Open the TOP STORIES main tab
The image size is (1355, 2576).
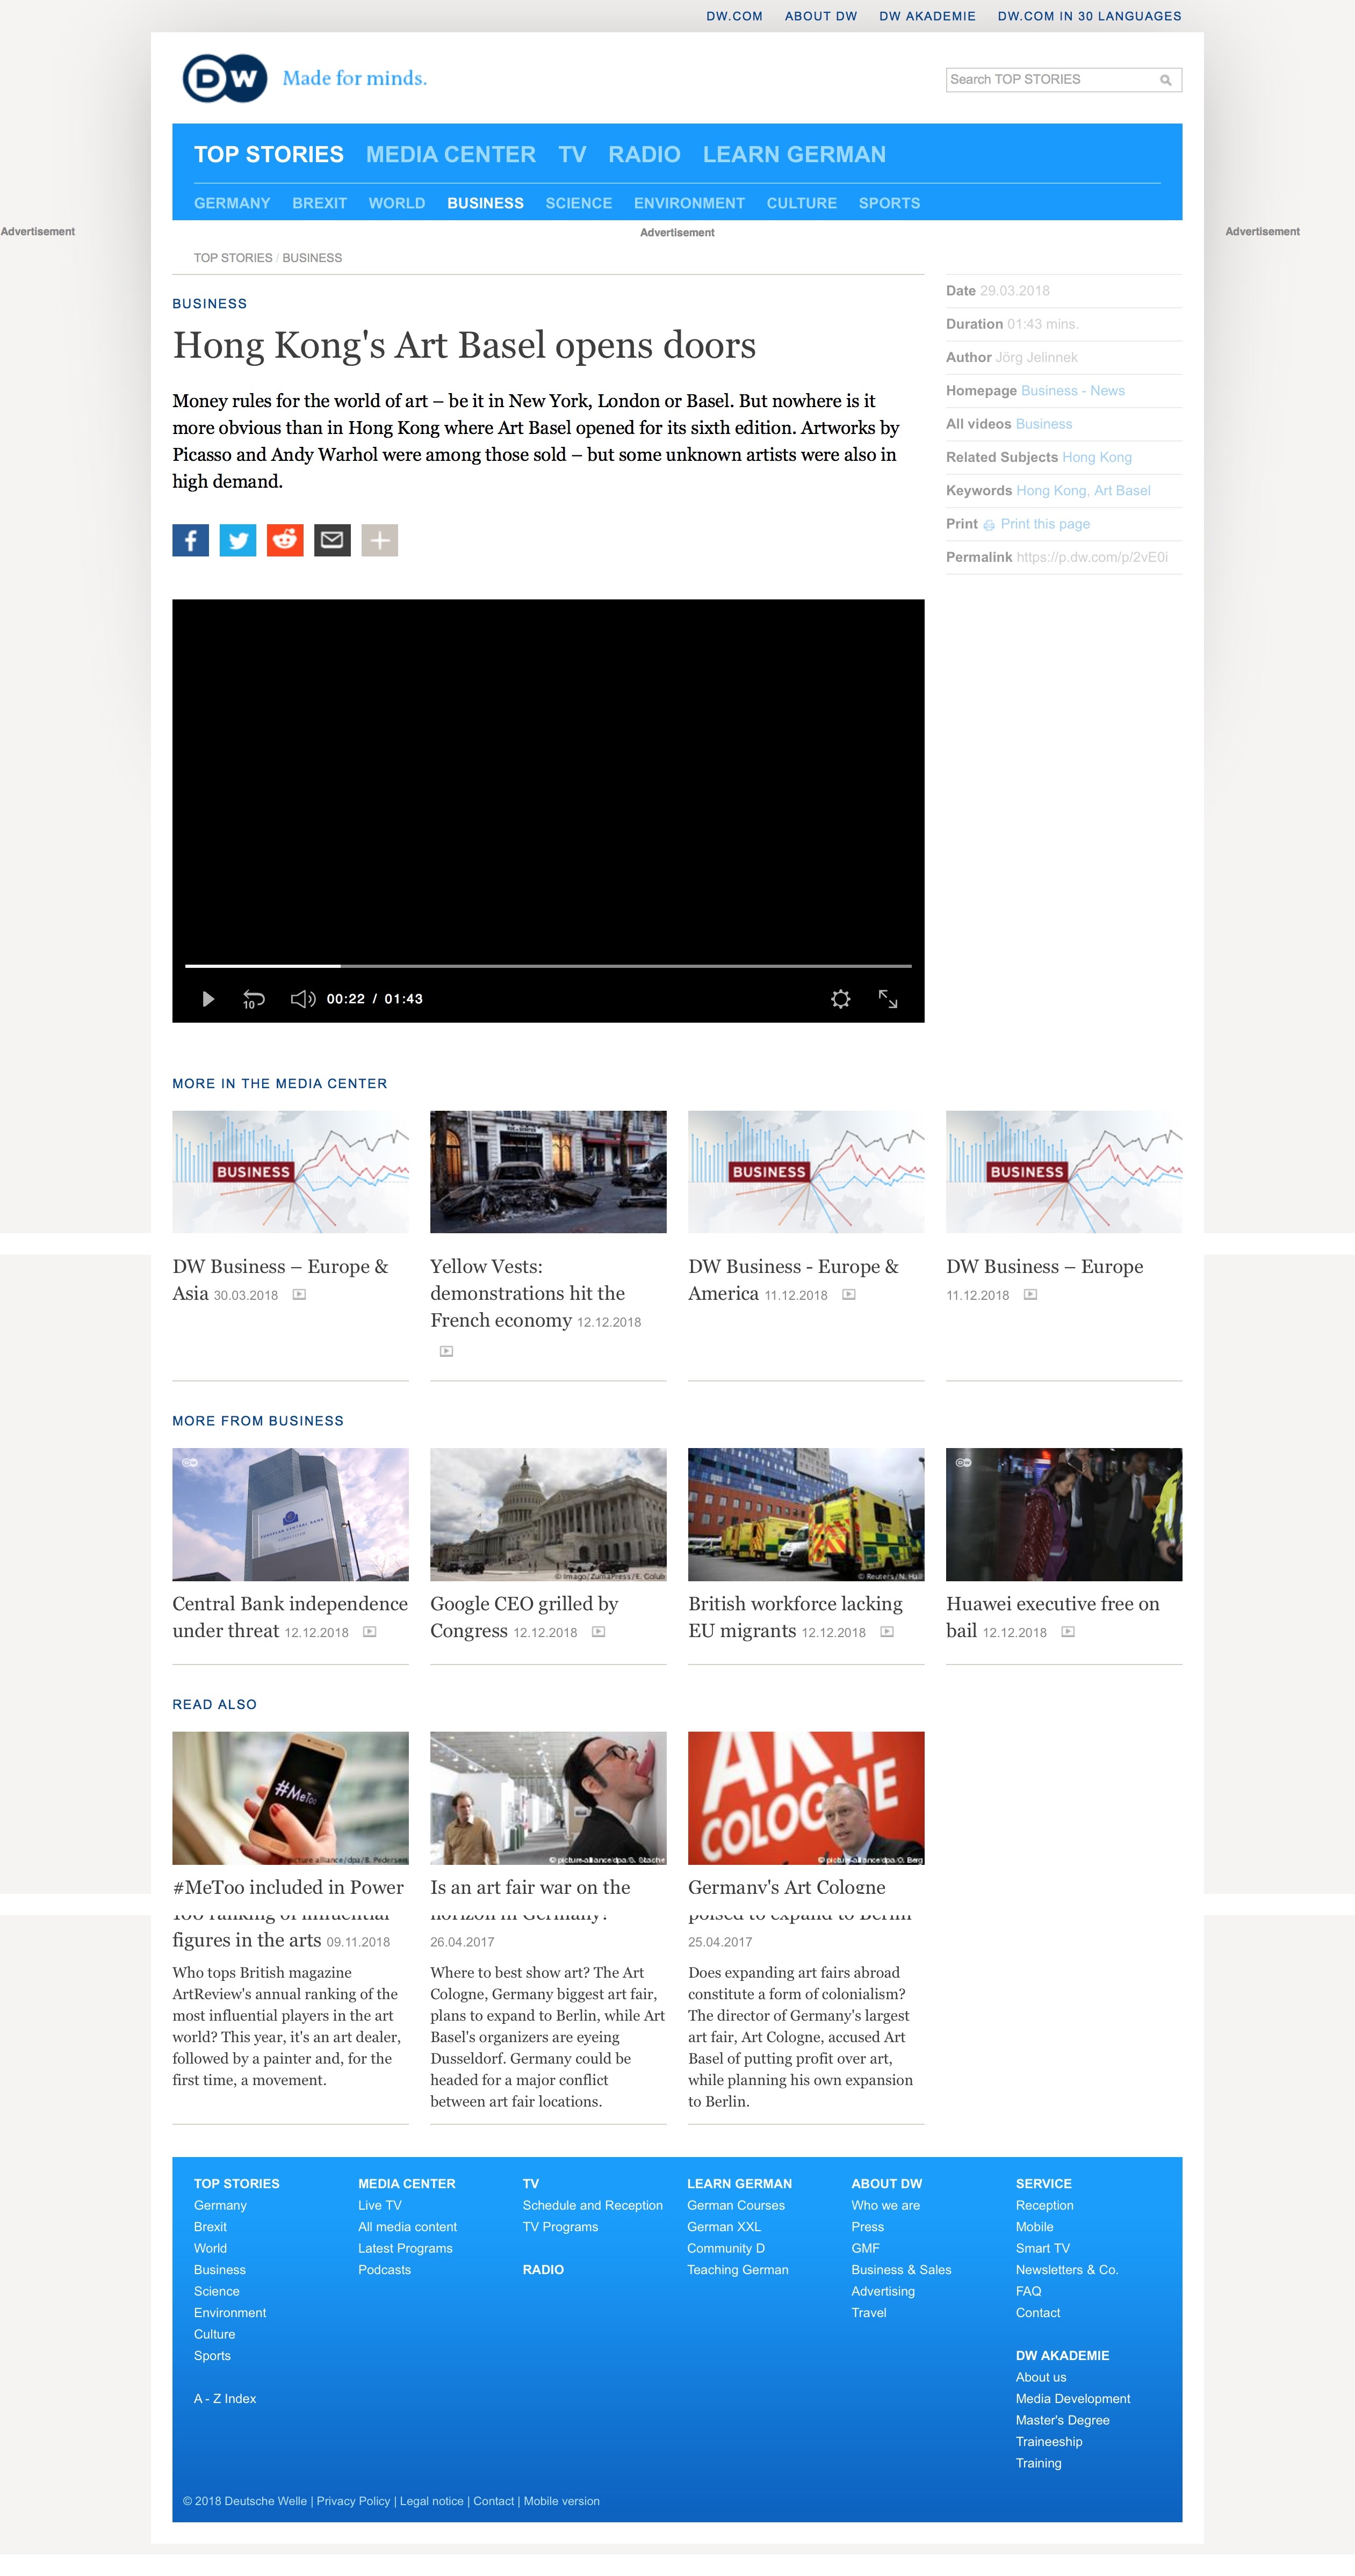[x=269, y=154]
